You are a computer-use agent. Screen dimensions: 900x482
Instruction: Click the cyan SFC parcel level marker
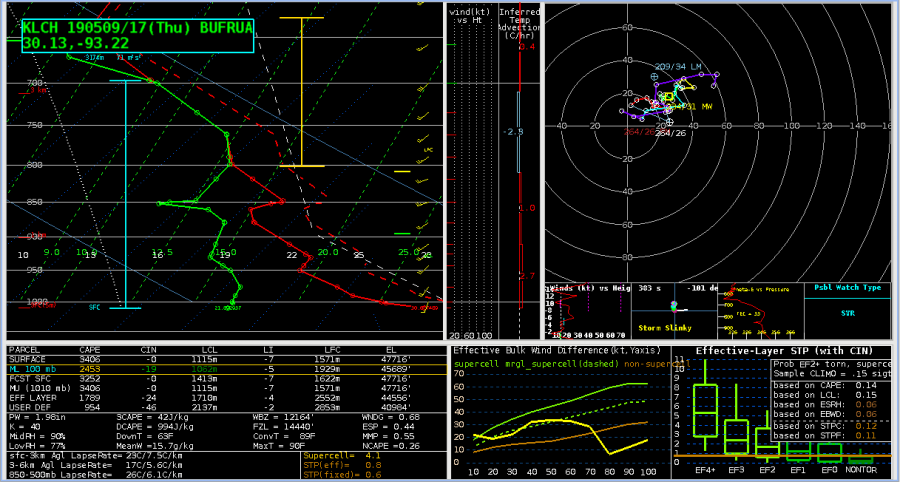pyautogui.click(x=125, y=307)
